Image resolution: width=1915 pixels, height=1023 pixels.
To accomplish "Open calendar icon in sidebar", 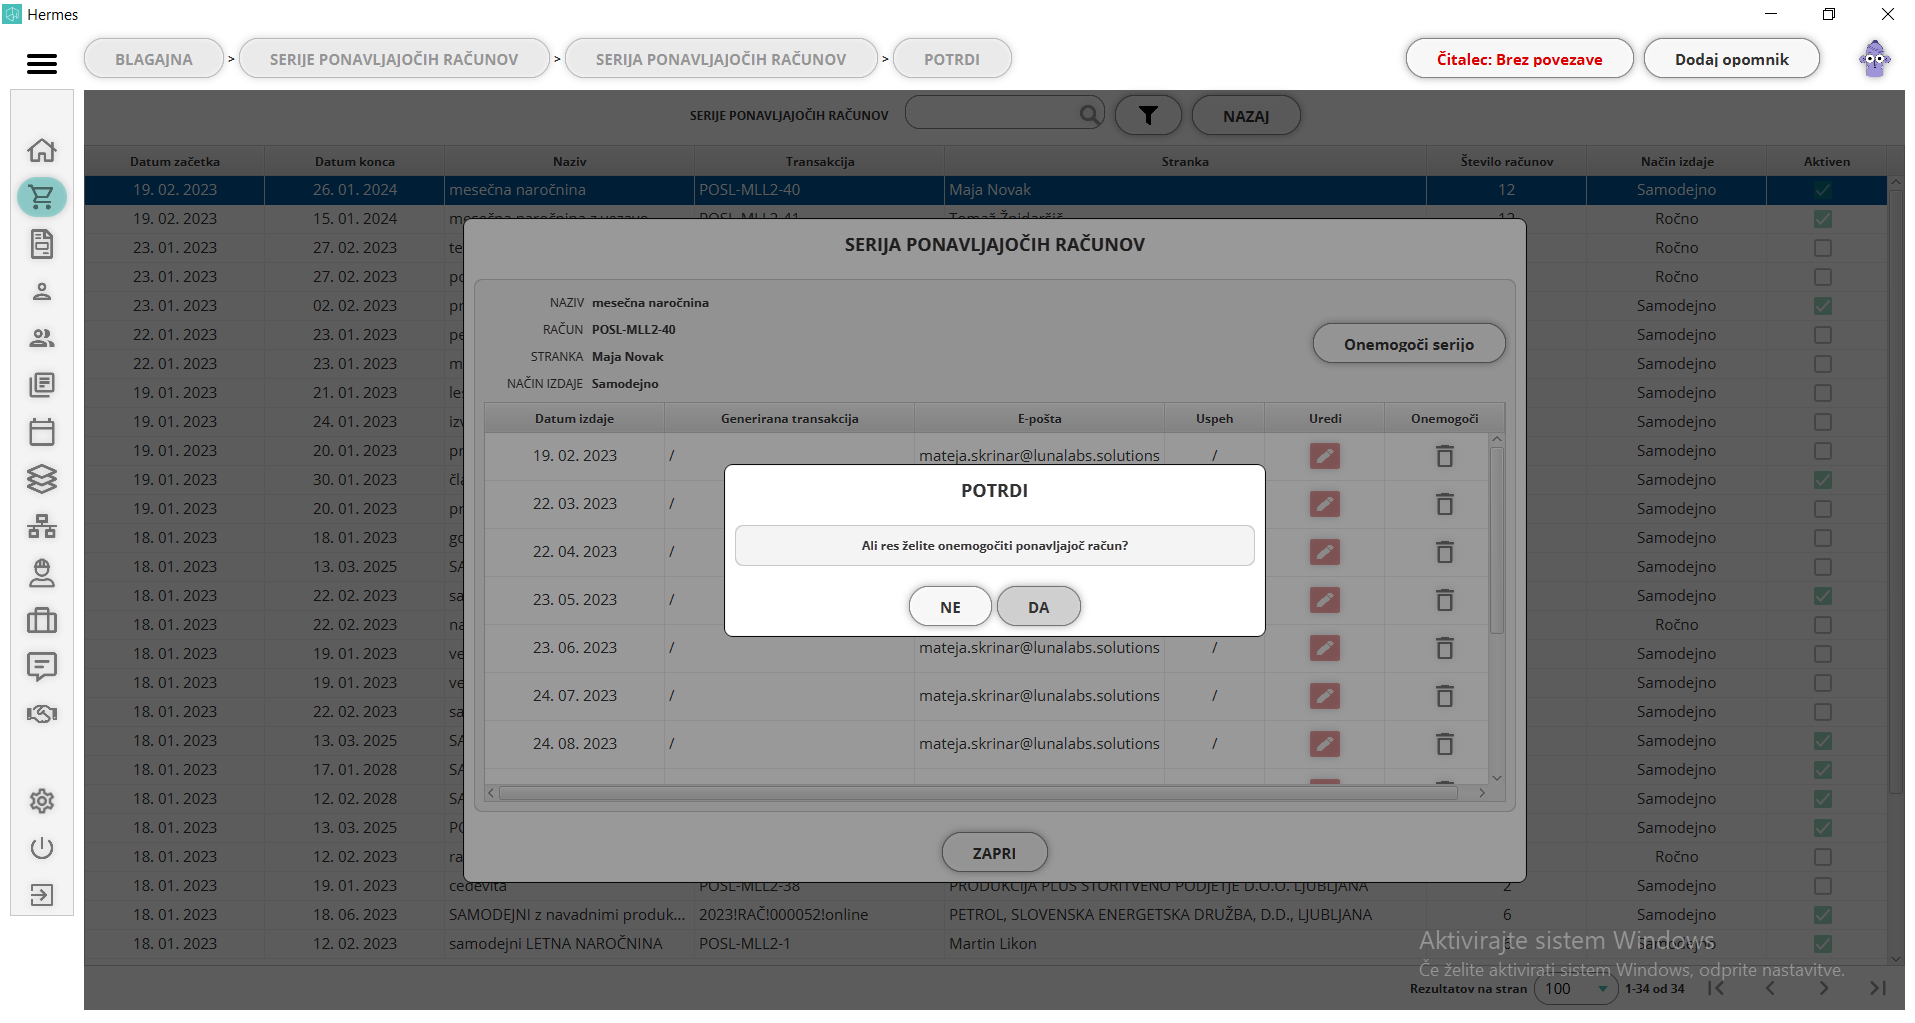I will coord(42,432).
